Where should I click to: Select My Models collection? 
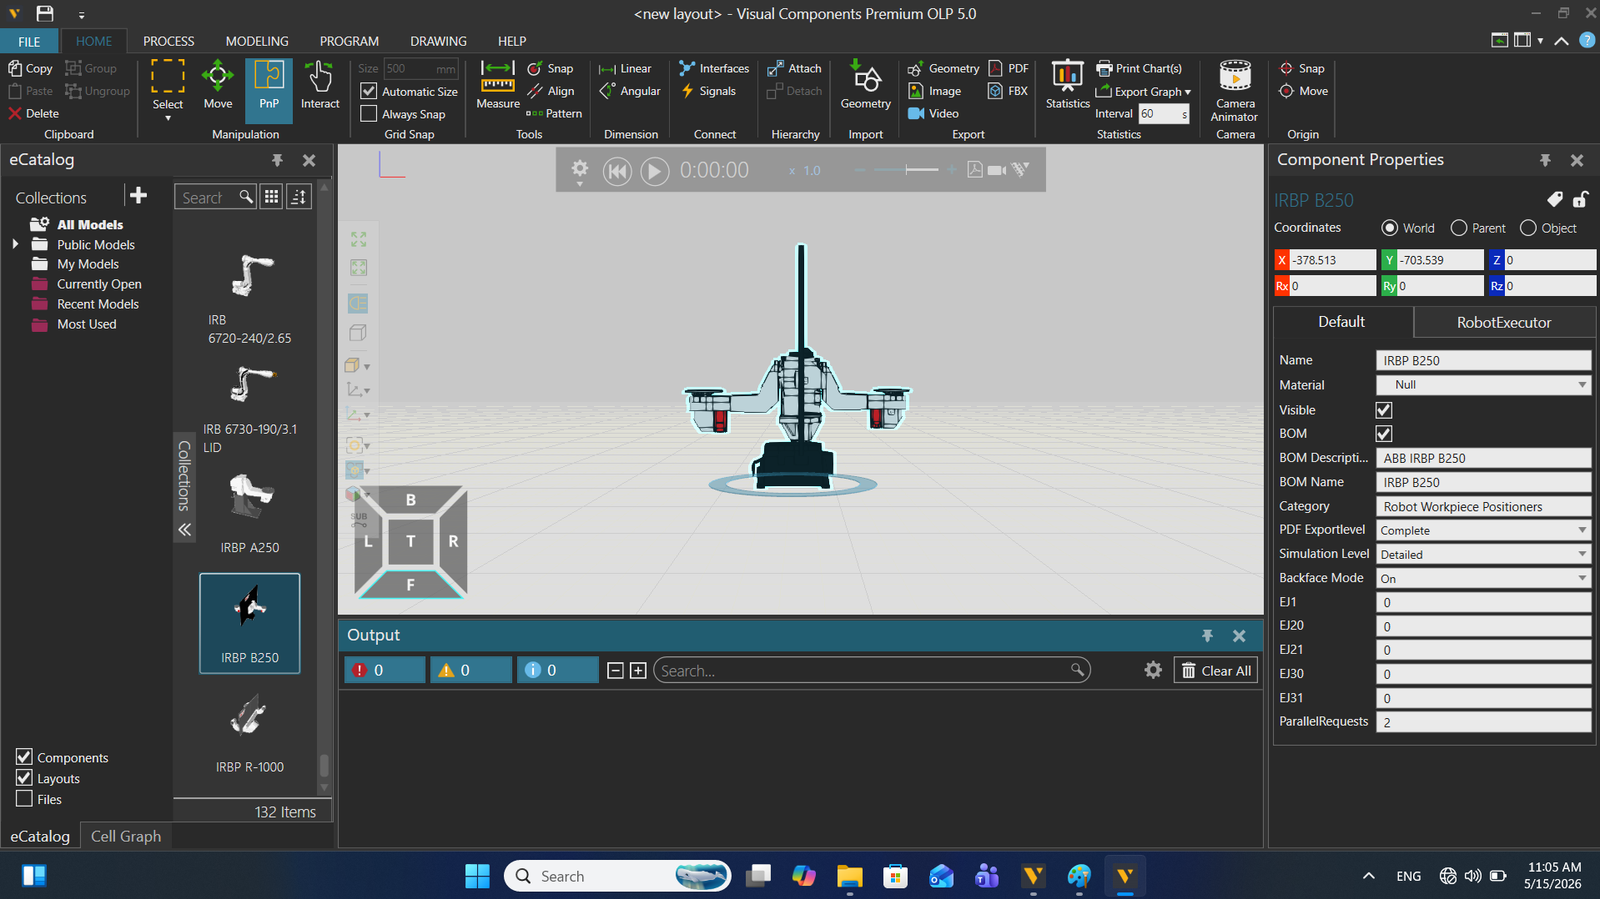(88, 264)
